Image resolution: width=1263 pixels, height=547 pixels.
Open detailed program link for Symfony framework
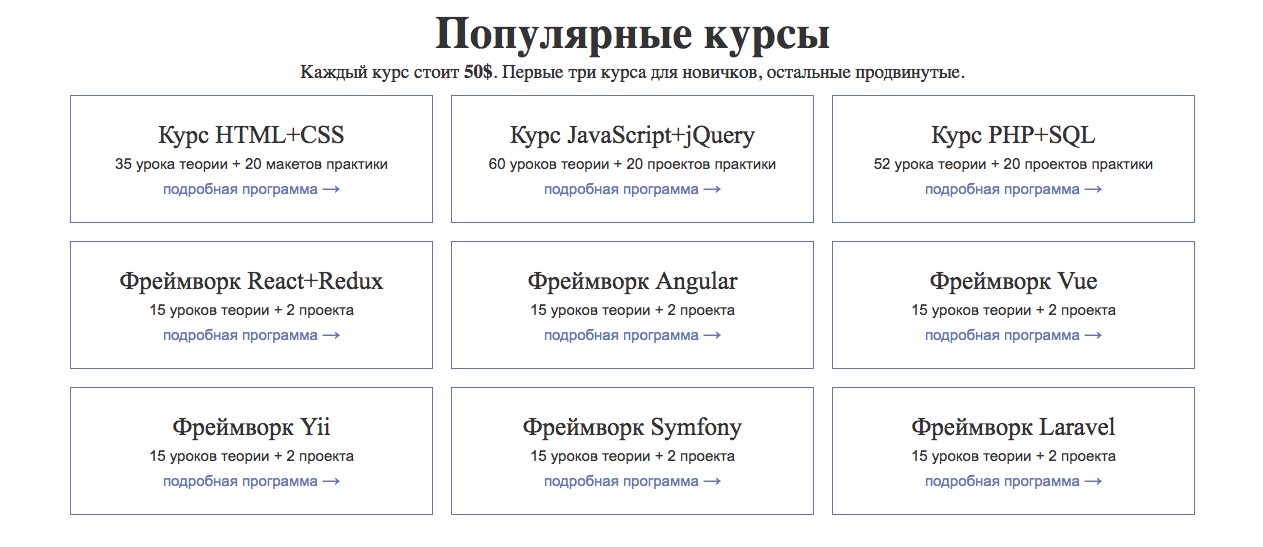(x=632, y=481)
